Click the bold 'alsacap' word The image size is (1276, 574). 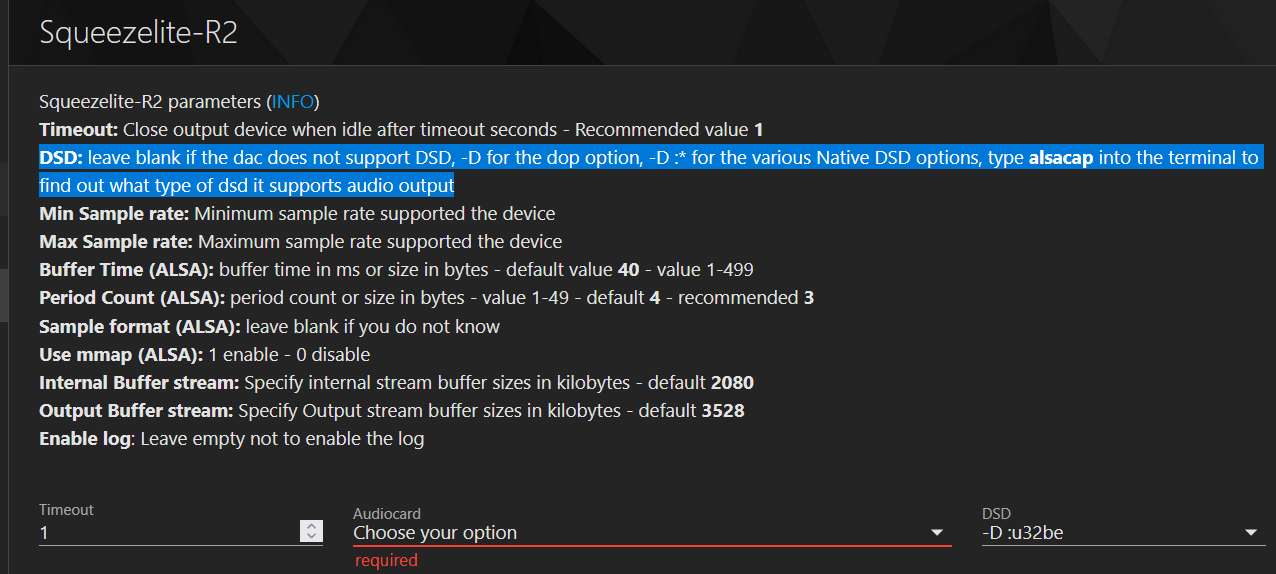click(1061, 158)
